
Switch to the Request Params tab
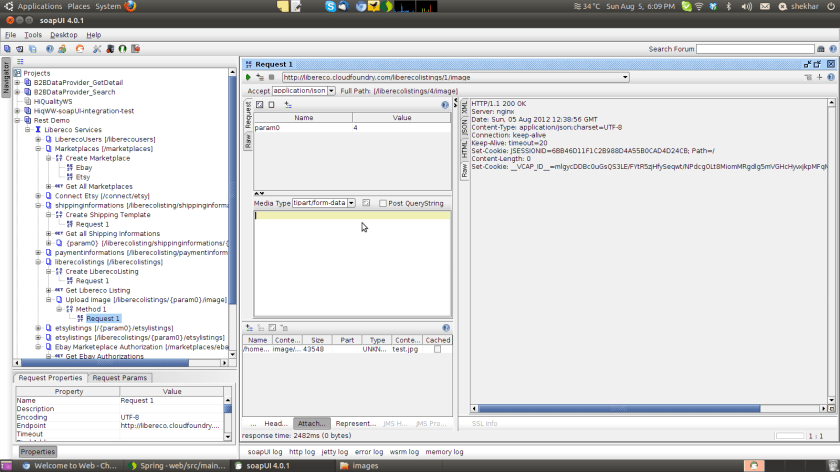[120, 378]
